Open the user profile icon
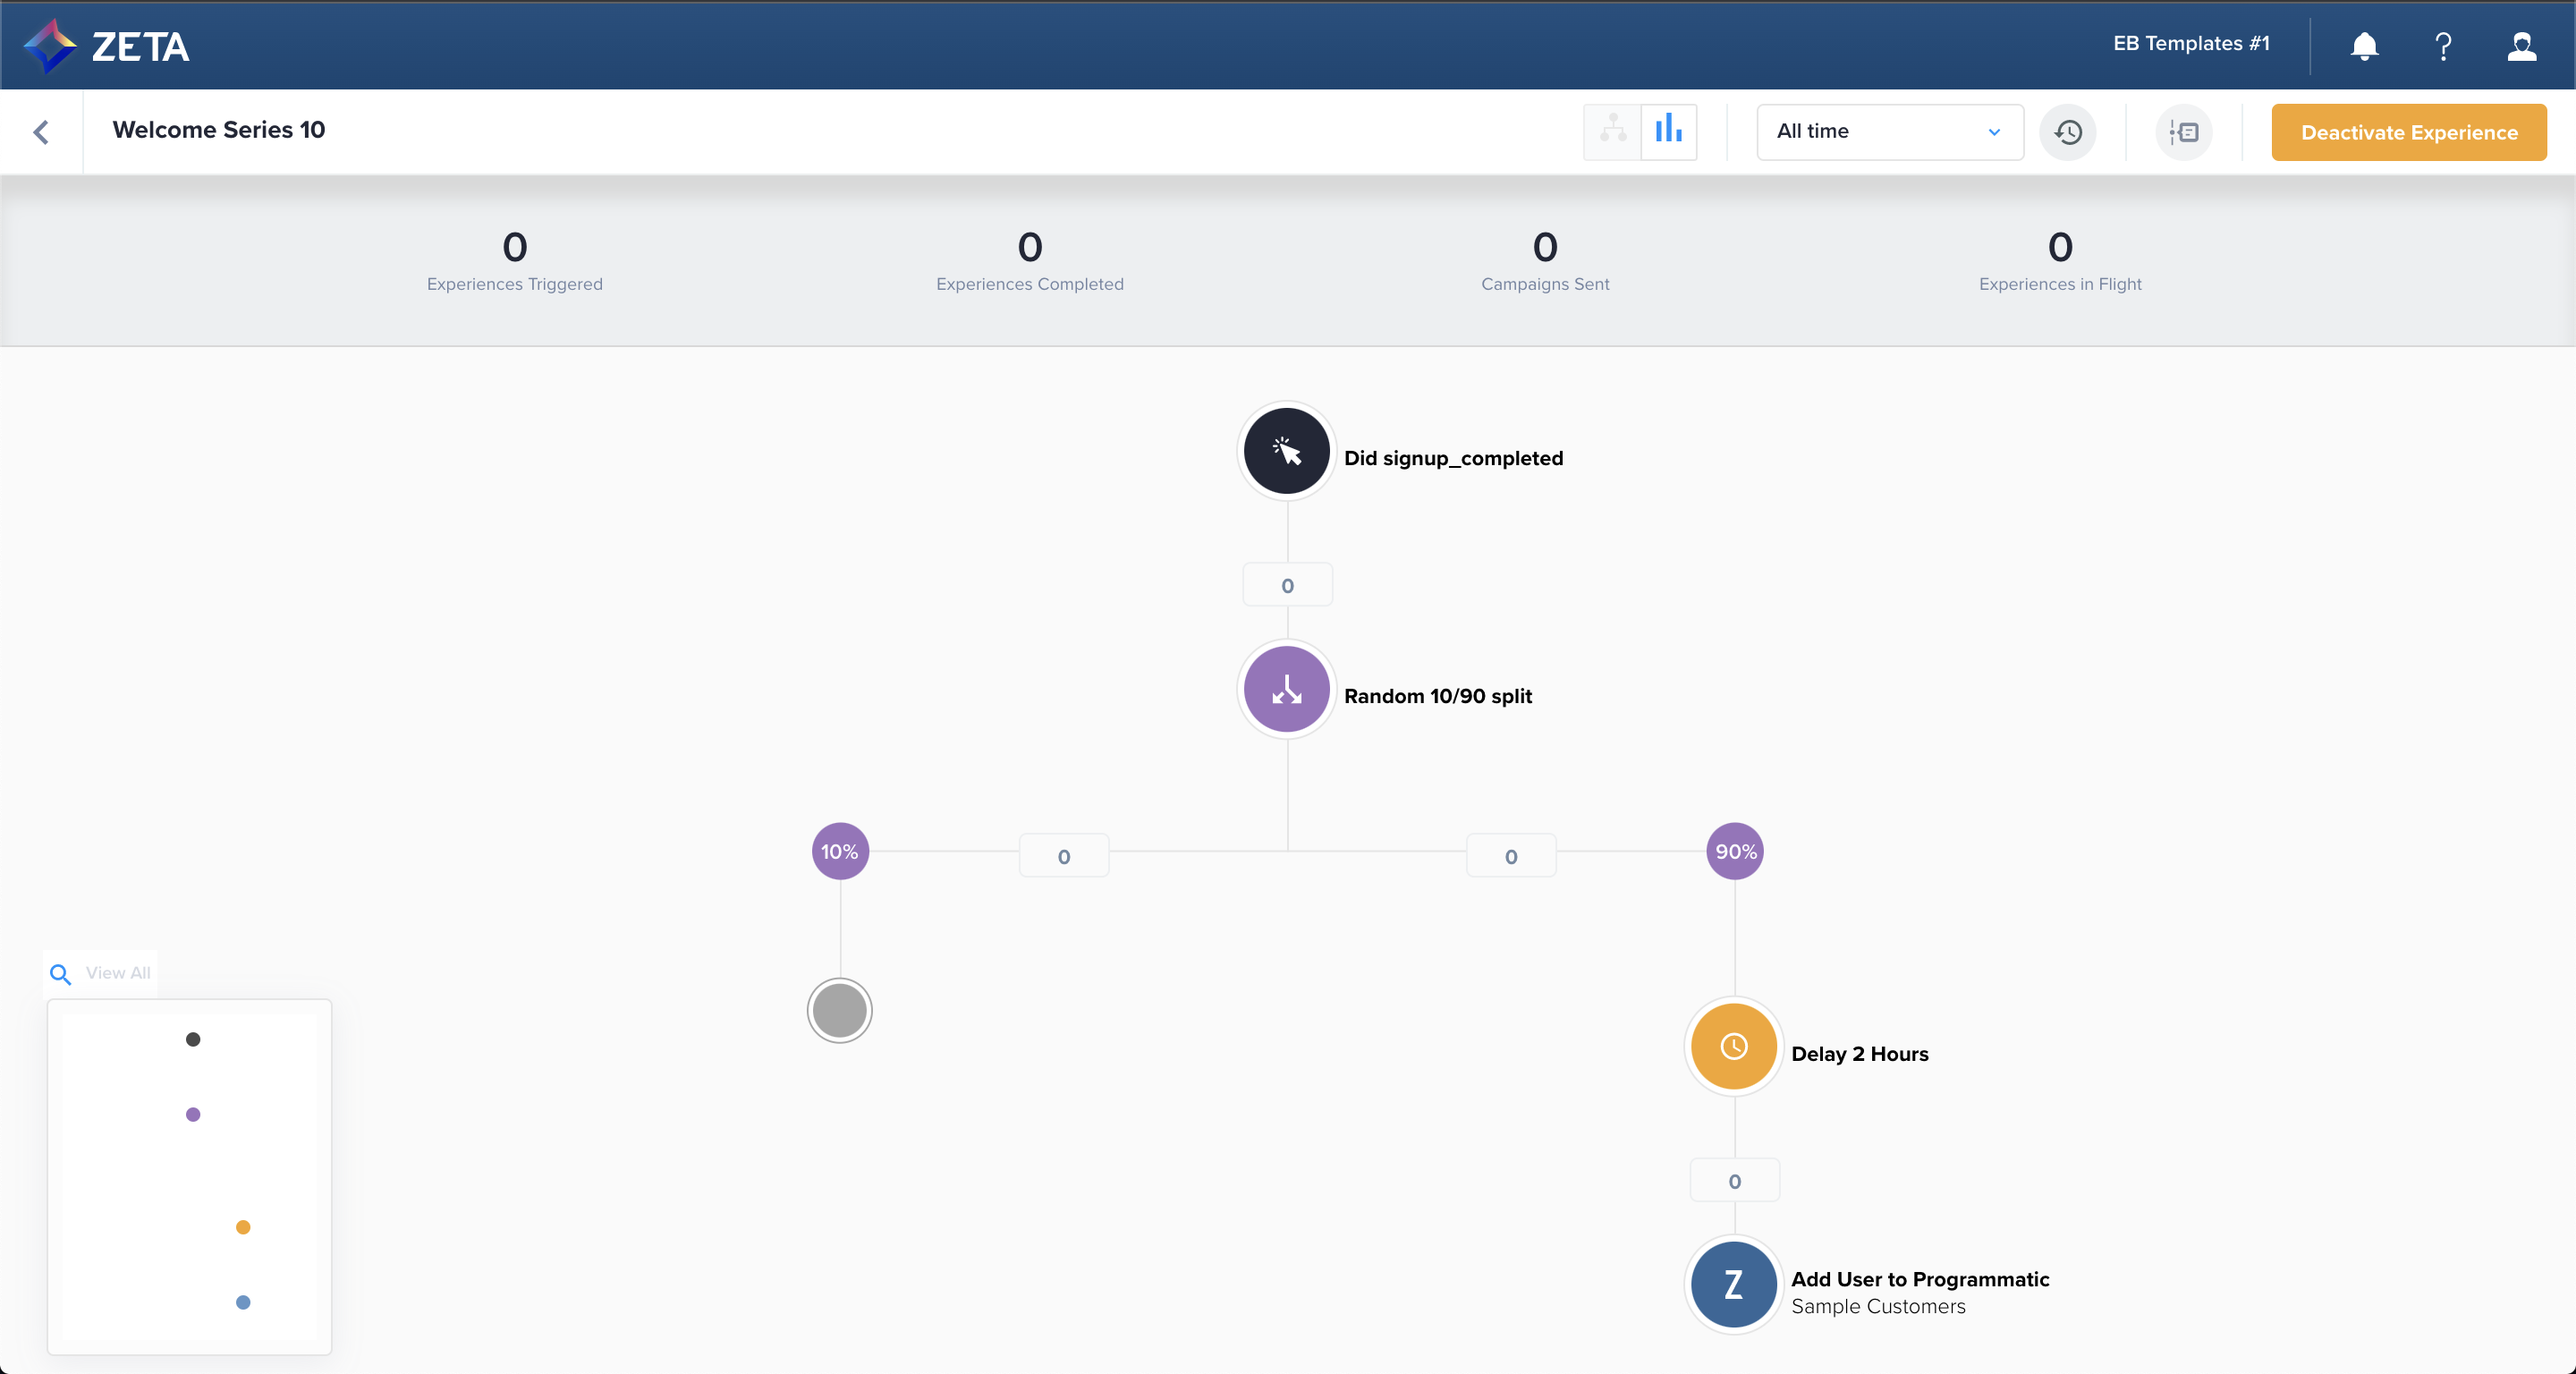 coord(2521,46)
